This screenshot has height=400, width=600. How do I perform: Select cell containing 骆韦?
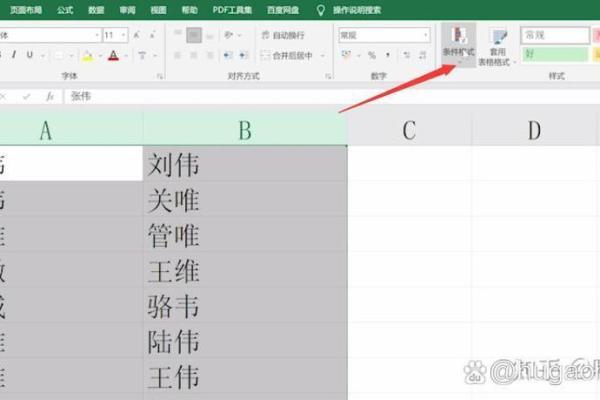[x=245, y=305]
